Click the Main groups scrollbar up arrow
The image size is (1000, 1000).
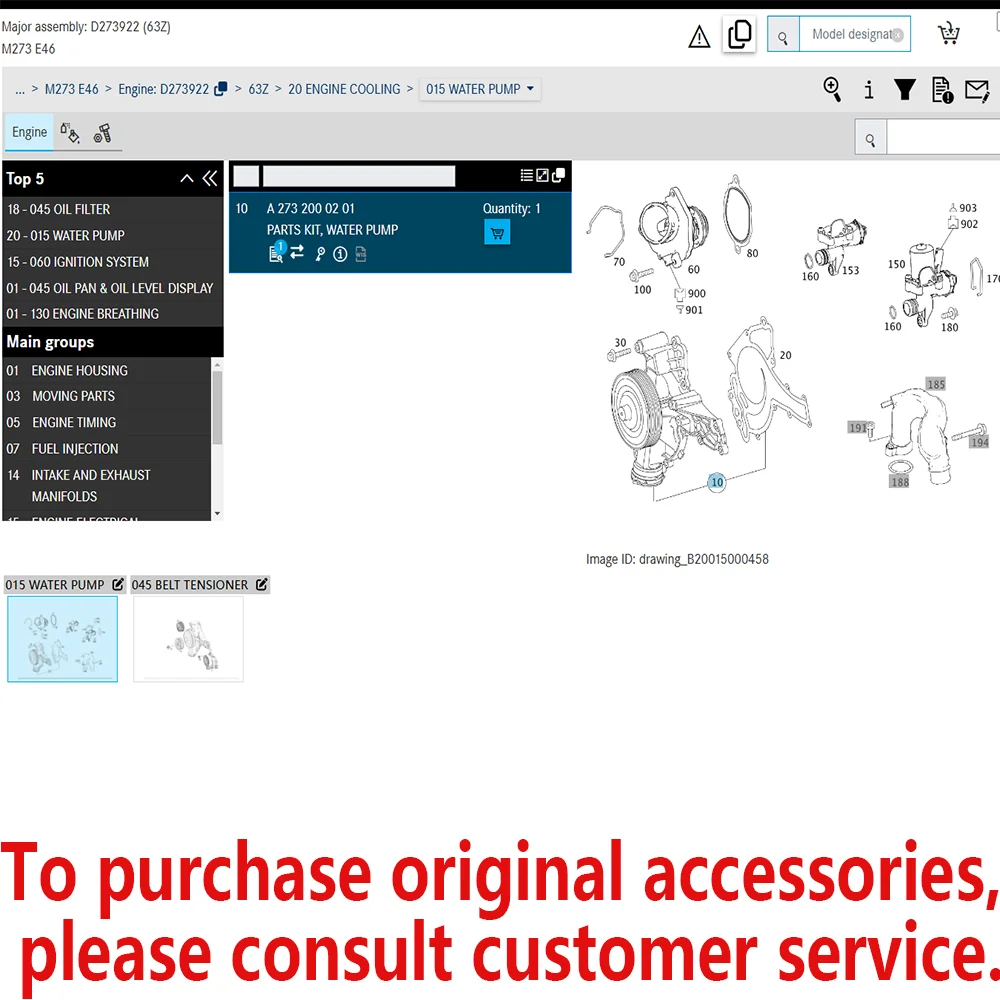tap(217, 365)
